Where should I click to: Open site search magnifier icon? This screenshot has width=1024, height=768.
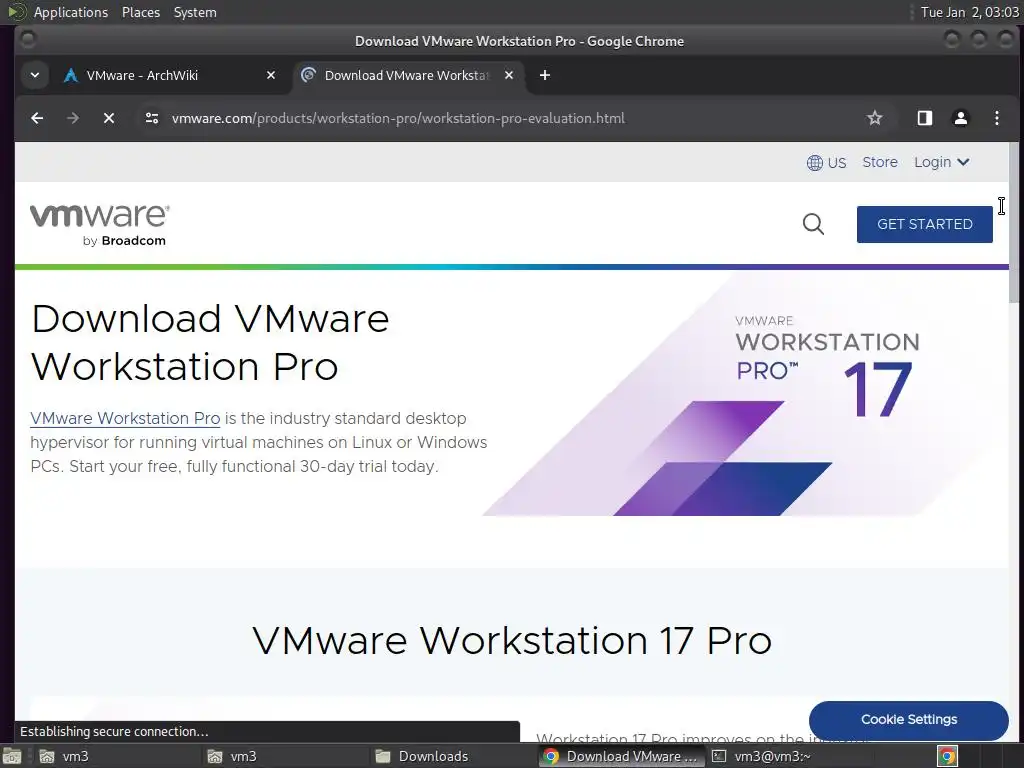813,224
